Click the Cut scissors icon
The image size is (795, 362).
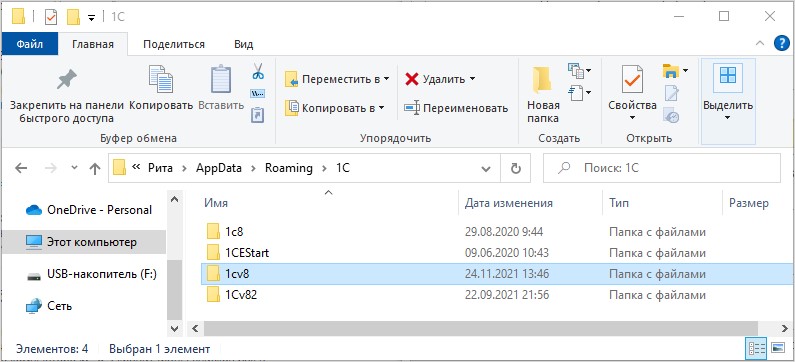[x=258, y=71]
